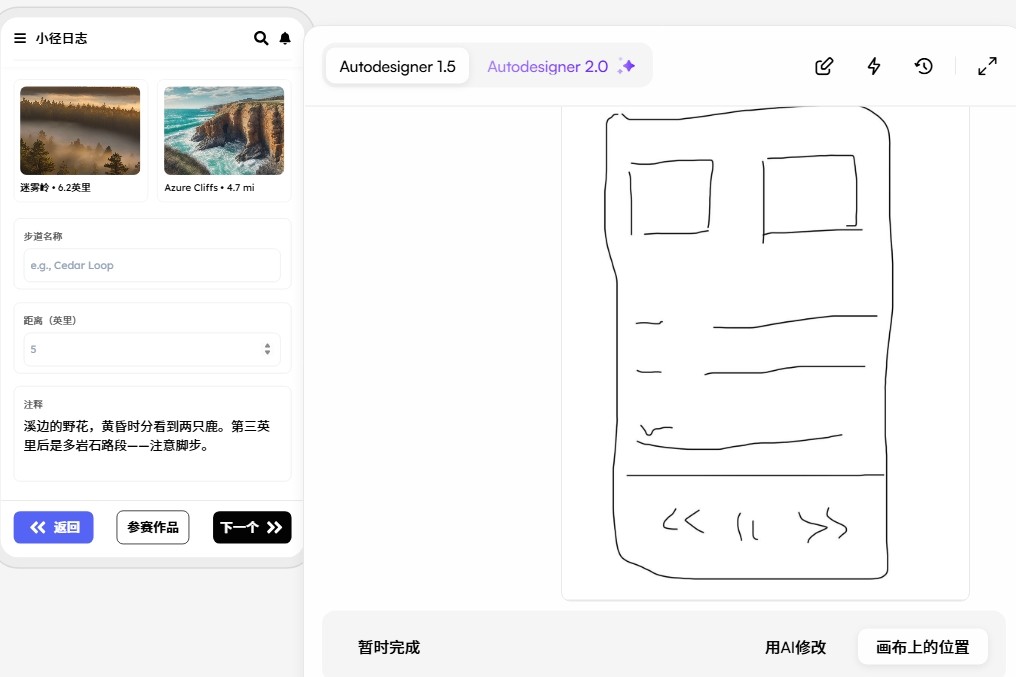
Task: Open notifications bell icon
Action: [x=285, y=38]
